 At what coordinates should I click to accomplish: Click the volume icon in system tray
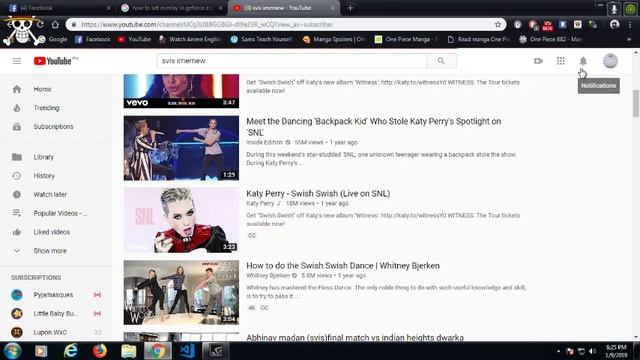point(593,351)
